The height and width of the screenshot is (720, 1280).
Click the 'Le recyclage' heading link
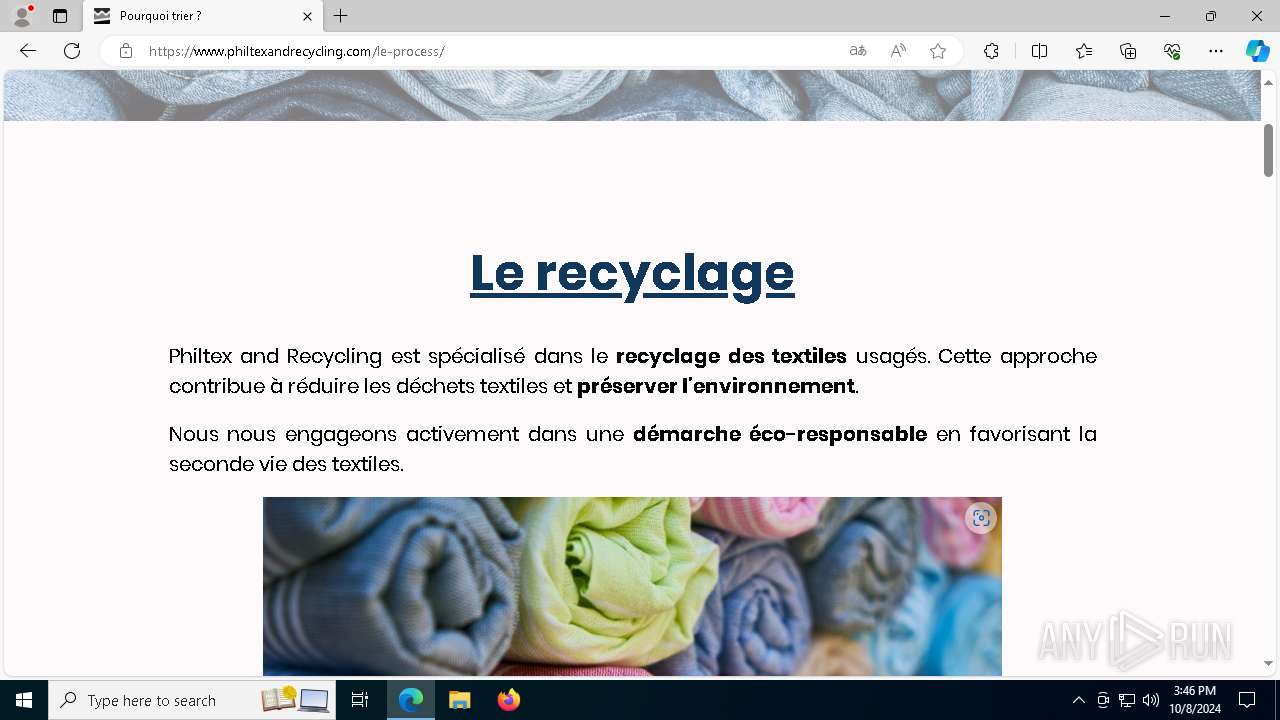click(x=632, y=273)
